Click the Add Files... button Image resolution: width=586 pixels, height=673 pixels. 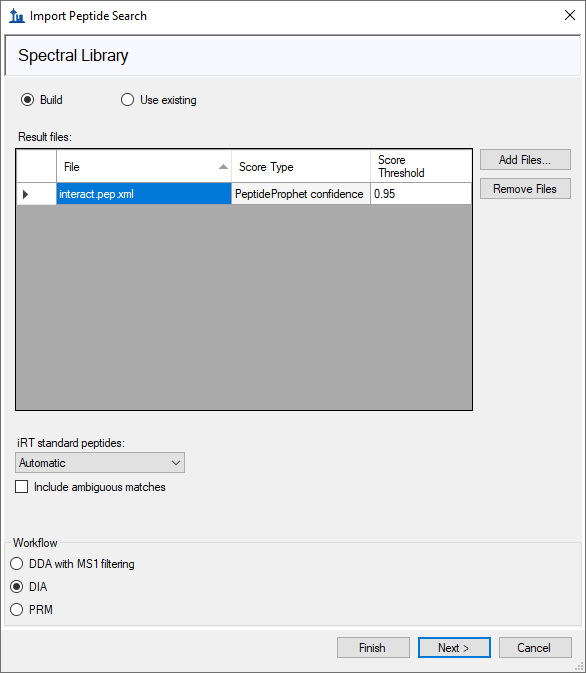tap(525, 160)
